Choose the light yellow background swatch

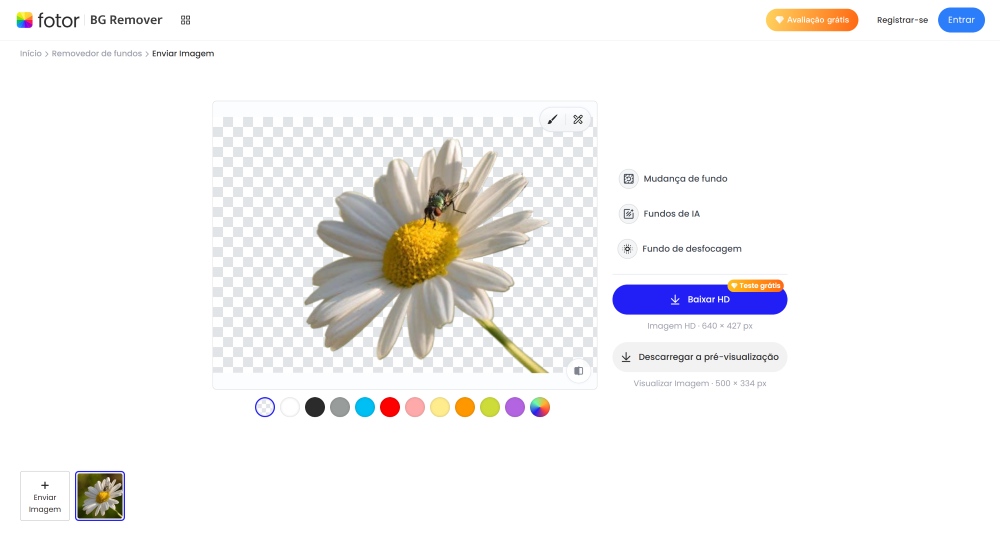(x=440, y=407)
